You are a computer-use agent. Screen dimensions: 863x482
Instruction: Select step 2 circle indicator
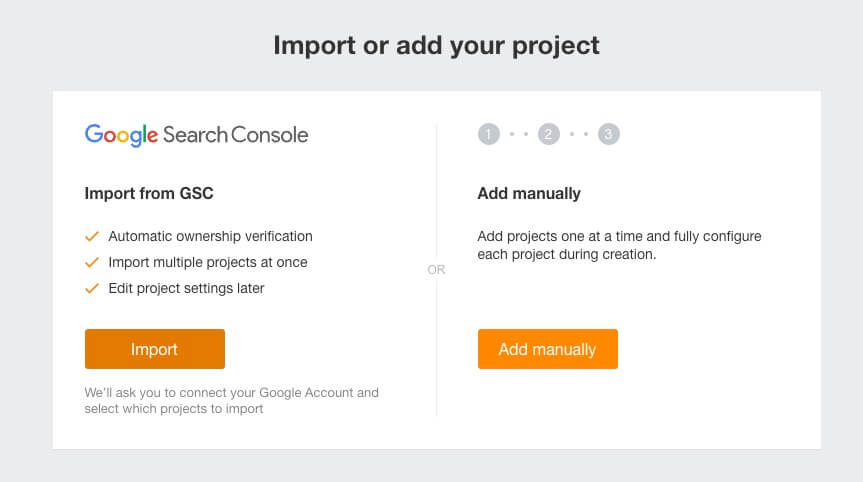pyautogui.click(x=548, y=135)
